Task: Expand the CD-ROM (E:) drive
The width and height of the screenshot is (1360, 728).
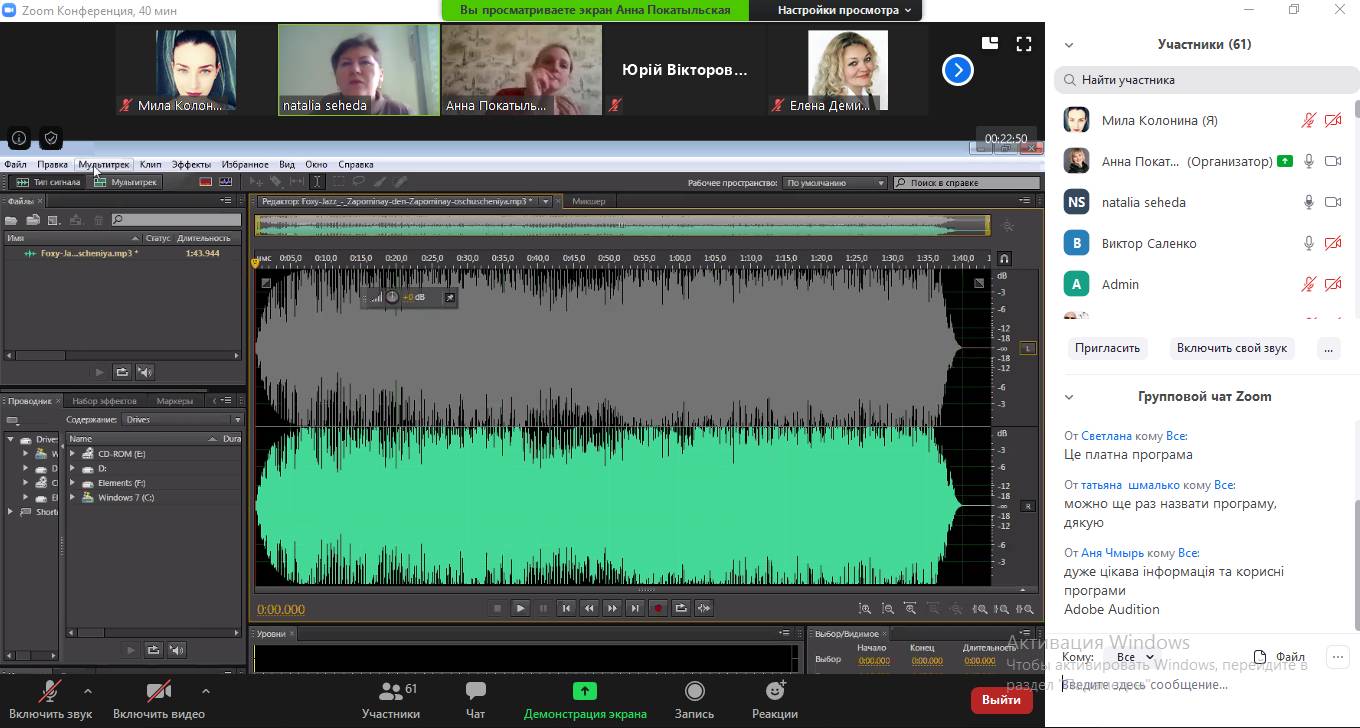Action: pos(72,454)
